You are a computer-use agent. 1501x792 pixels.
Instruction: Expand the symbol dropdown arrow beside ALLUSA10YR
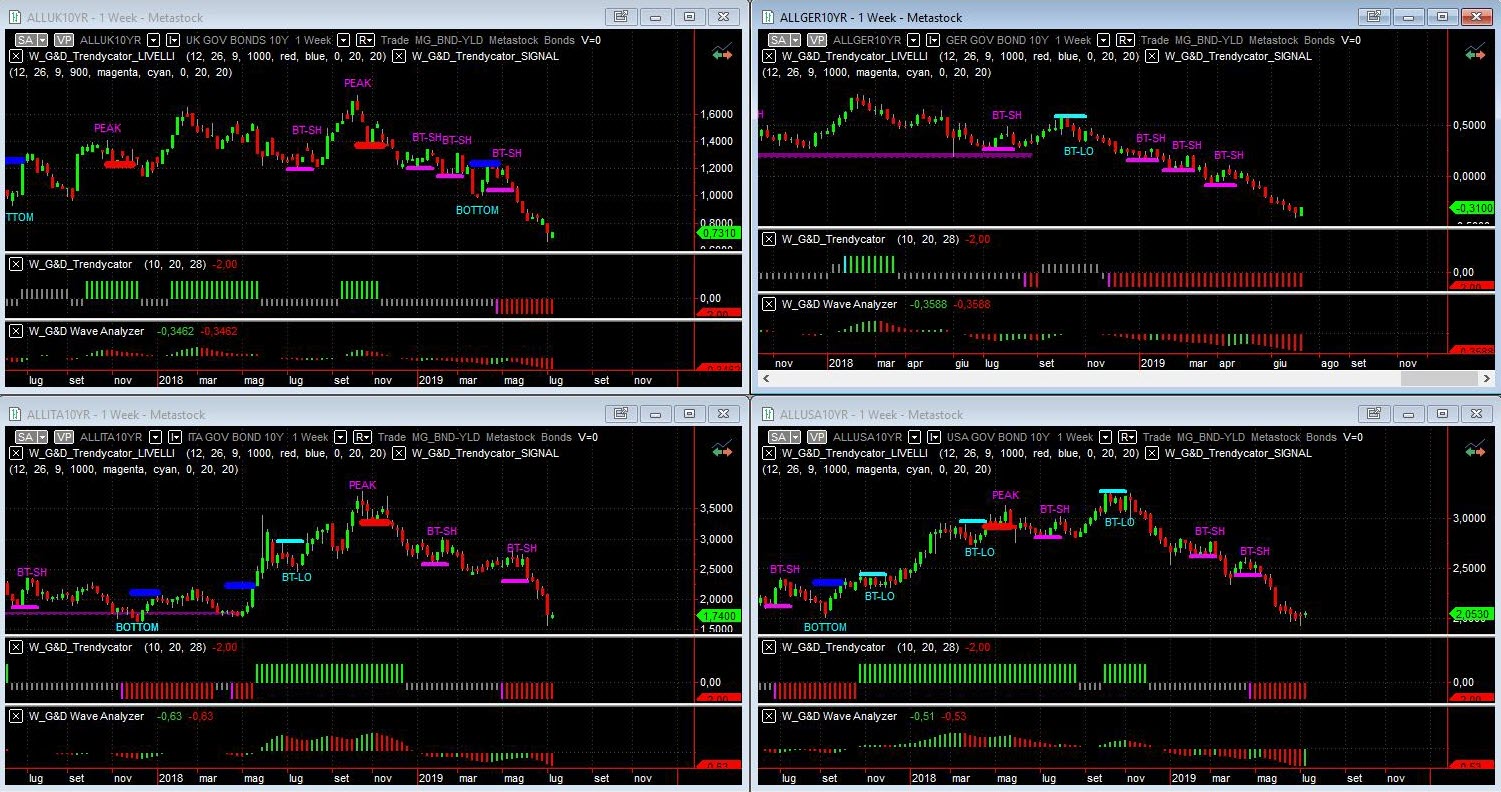click(913, 437)
